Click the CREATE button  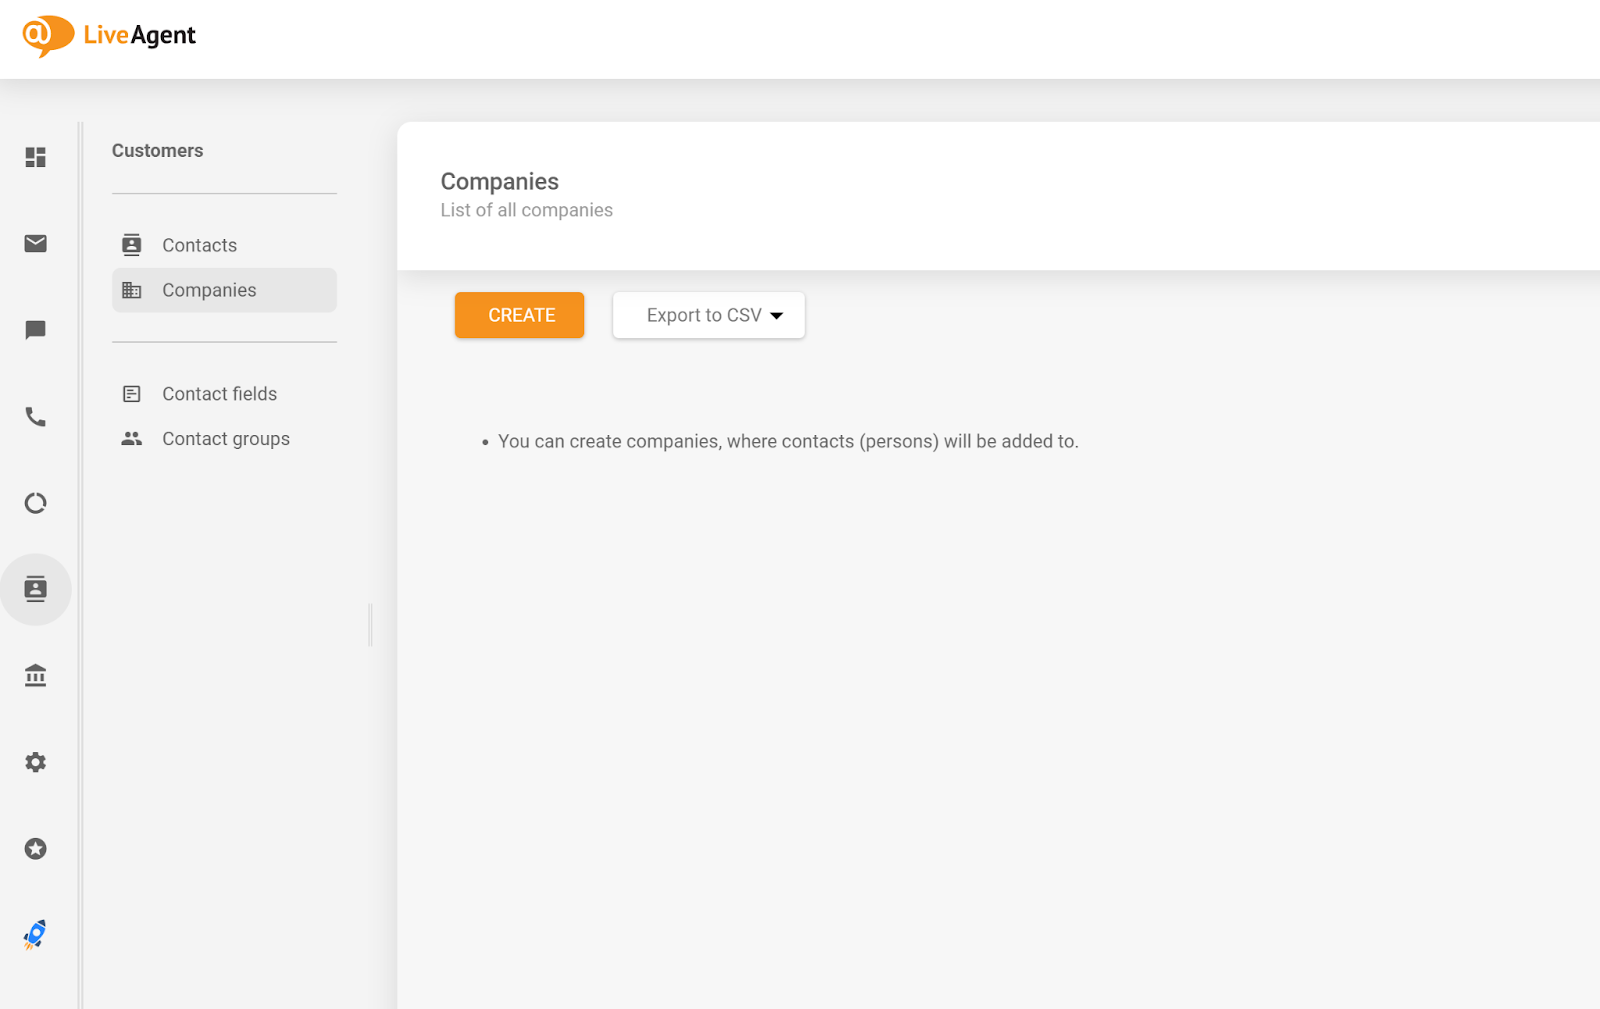(520, 315)
